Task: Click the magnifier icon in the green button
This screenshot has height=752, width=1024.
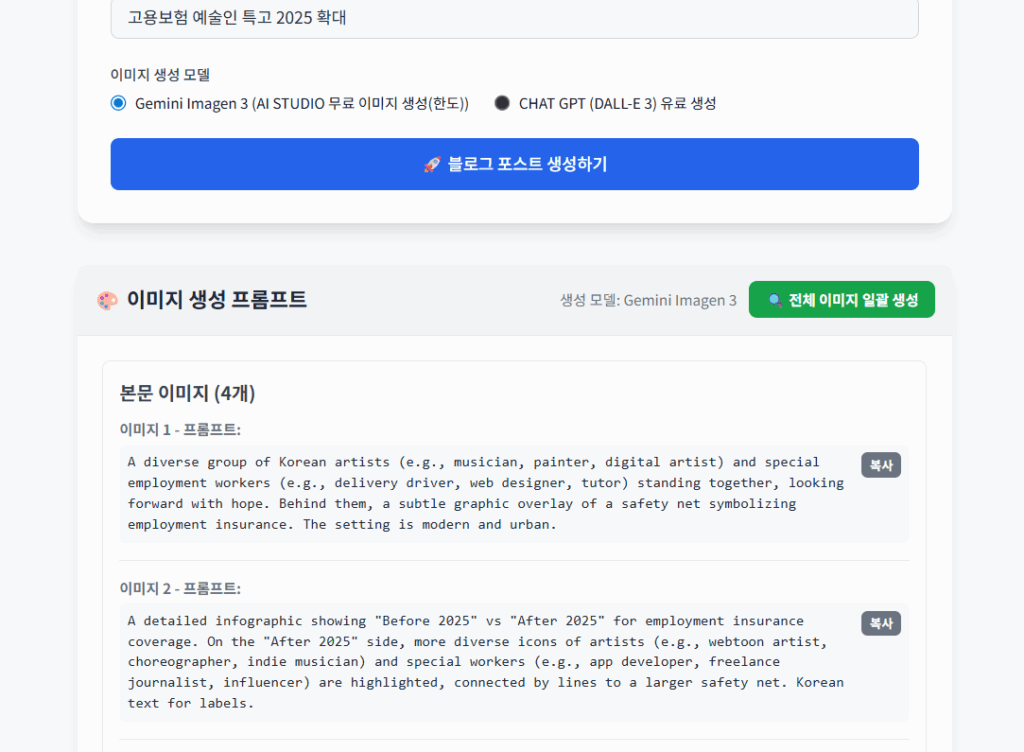Action: 775,300
